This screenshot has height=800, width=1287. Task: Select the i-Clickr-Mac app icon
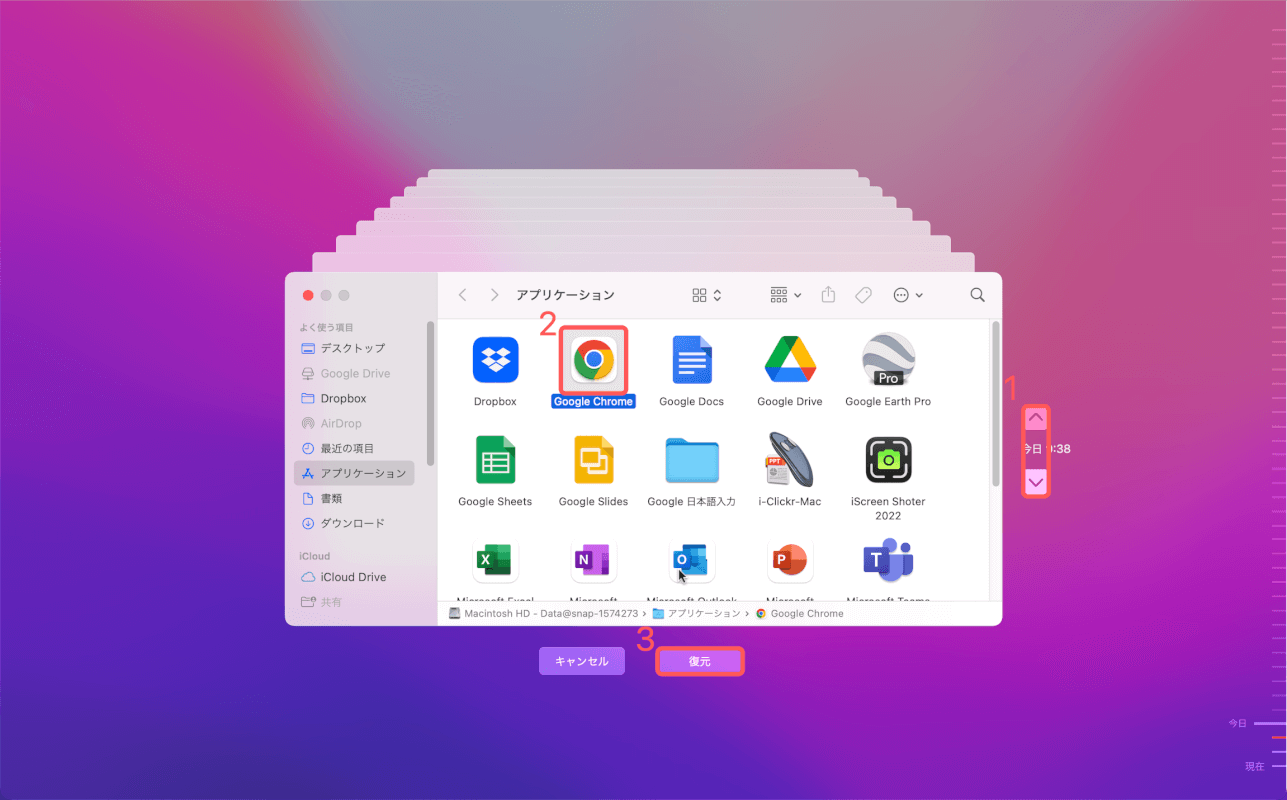[x=790, y=460]
